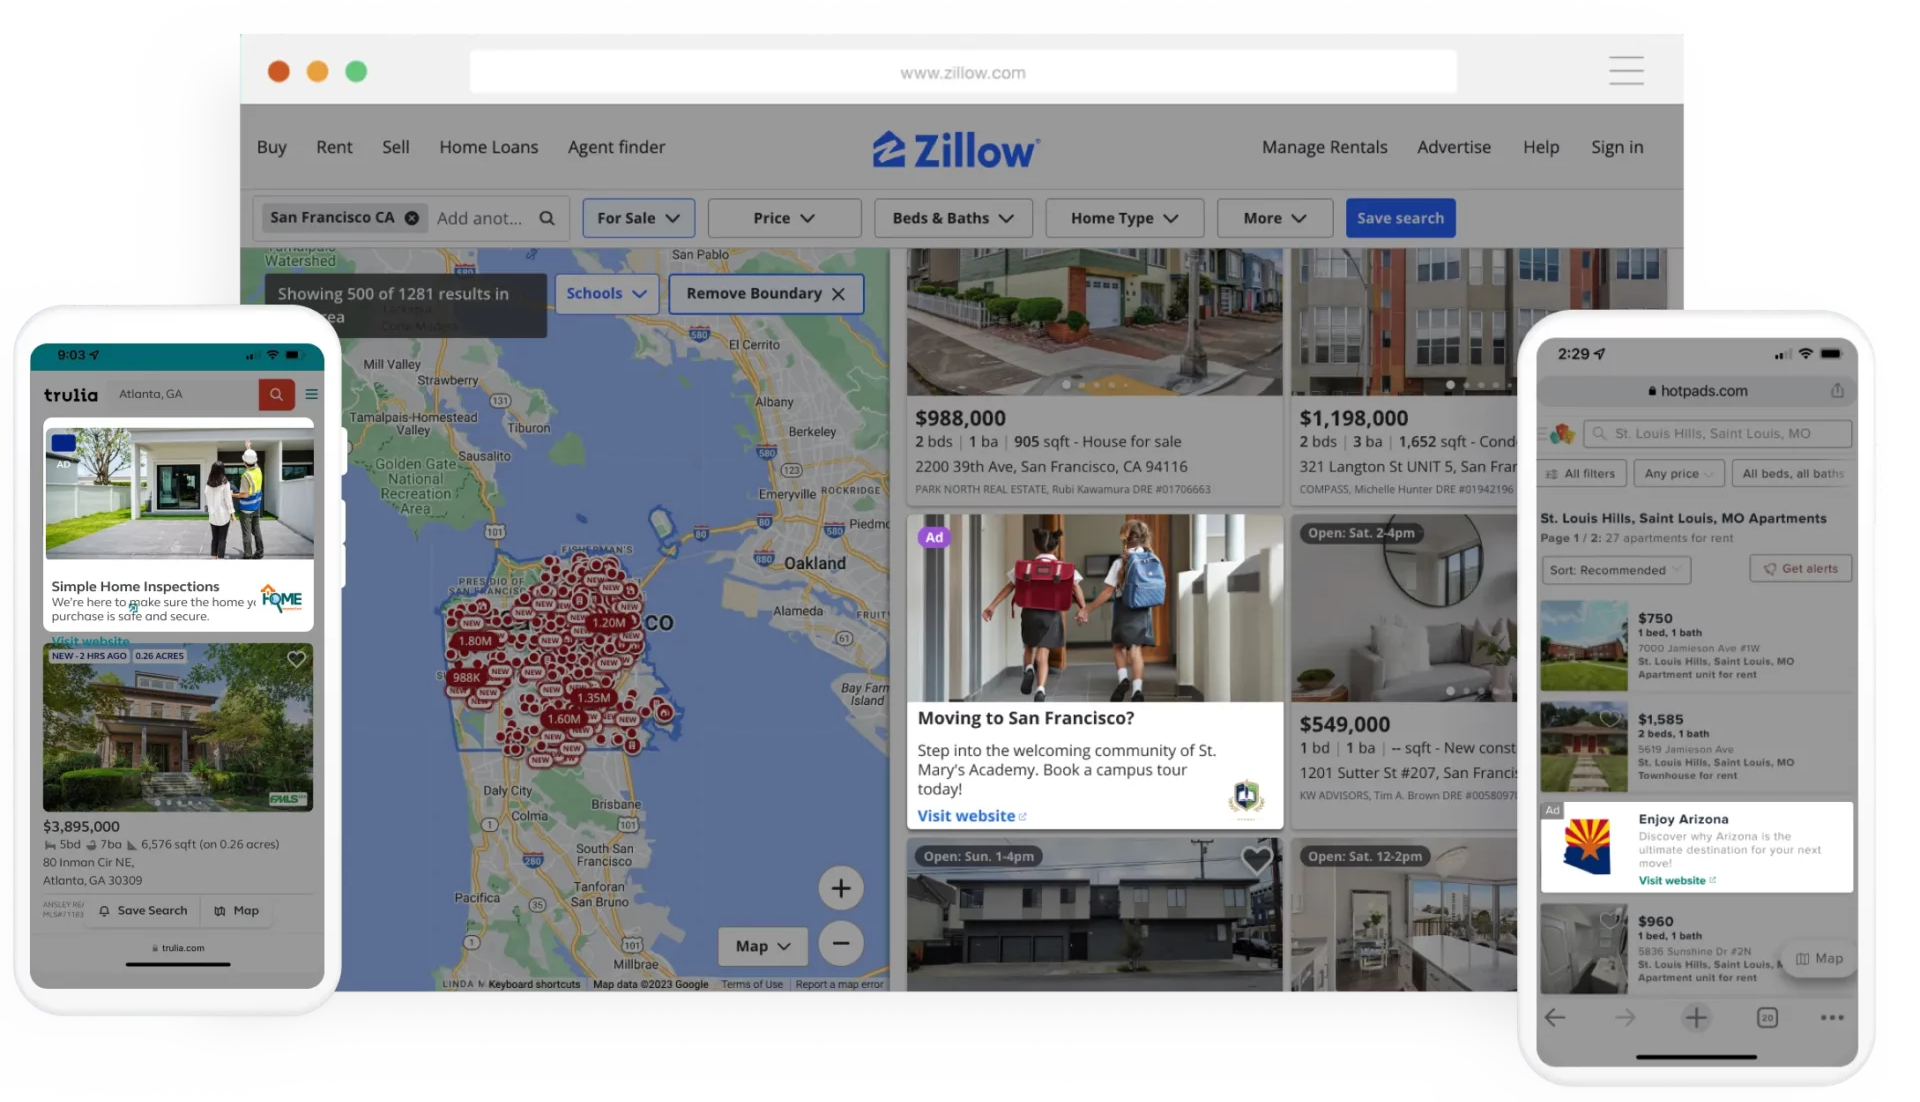The image size is (1920, 1102).
Task: Tap Visit website in Enjoy Arizona ad
Action: click(1676, 881)
